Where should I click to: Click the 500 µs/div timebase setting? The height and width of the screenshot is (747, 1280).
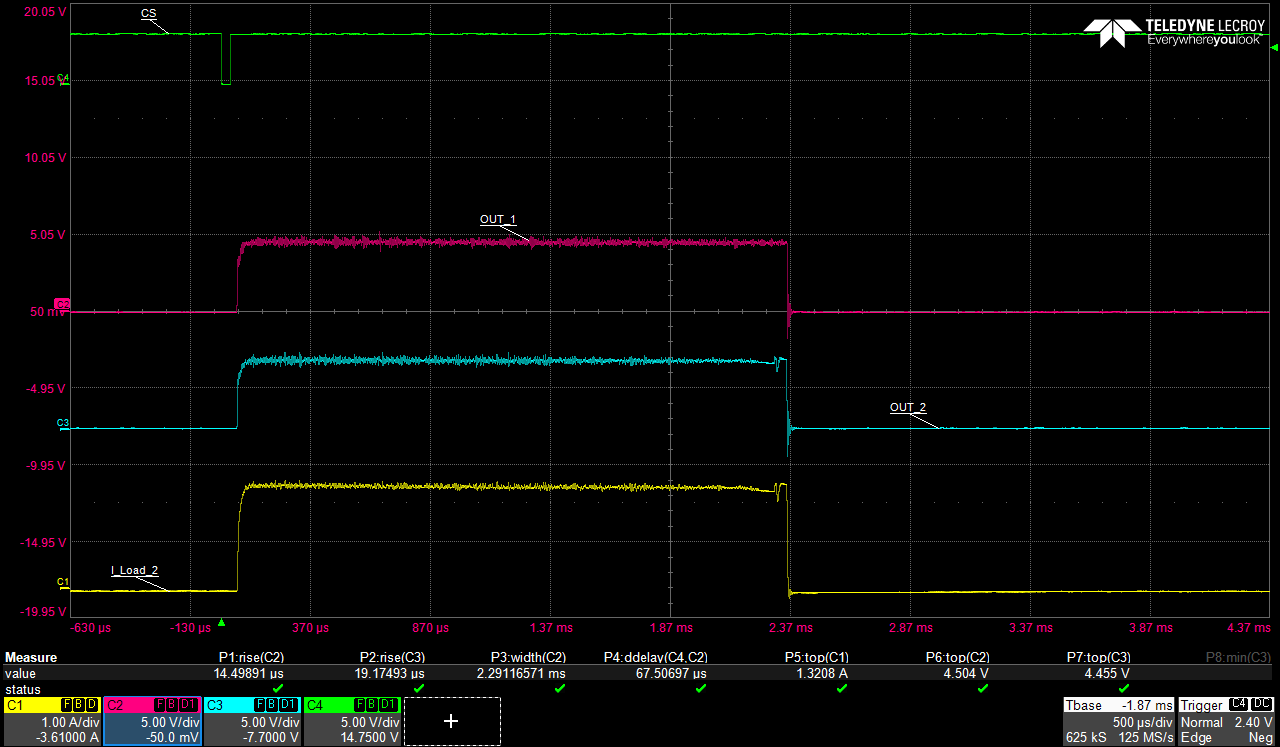[1143, 722]
